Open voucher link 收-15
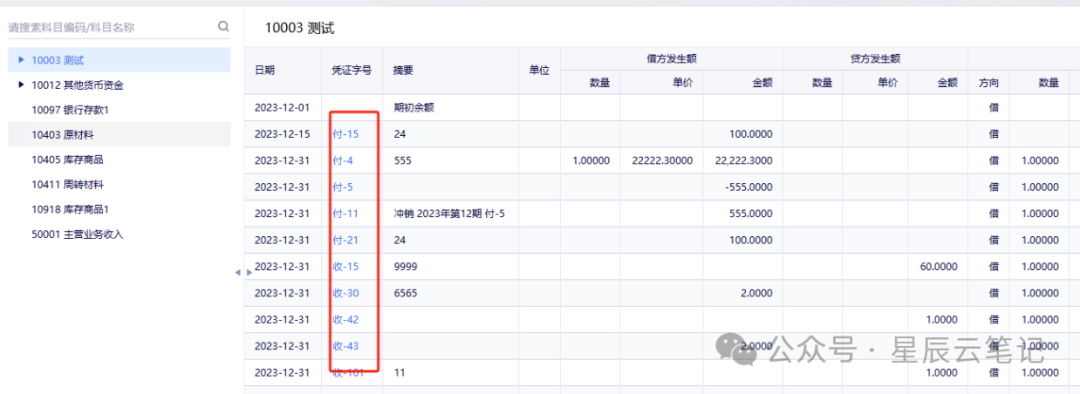1080x394 pixels. point(345,267)
